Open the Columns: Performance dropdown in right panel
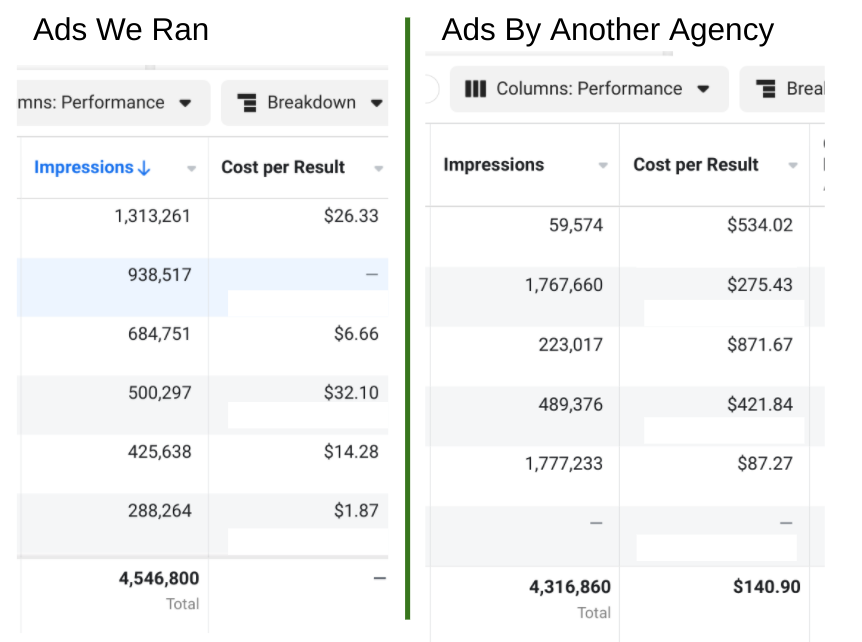 pyautogui.click(x=589, y=89)
